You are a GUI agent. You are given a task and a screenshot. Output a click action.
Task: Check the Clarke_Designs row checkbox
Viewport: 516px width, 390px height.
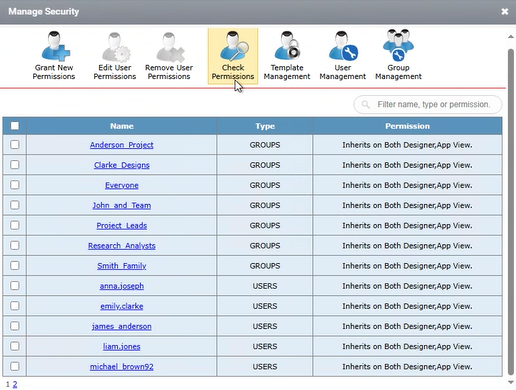point(15,165)
